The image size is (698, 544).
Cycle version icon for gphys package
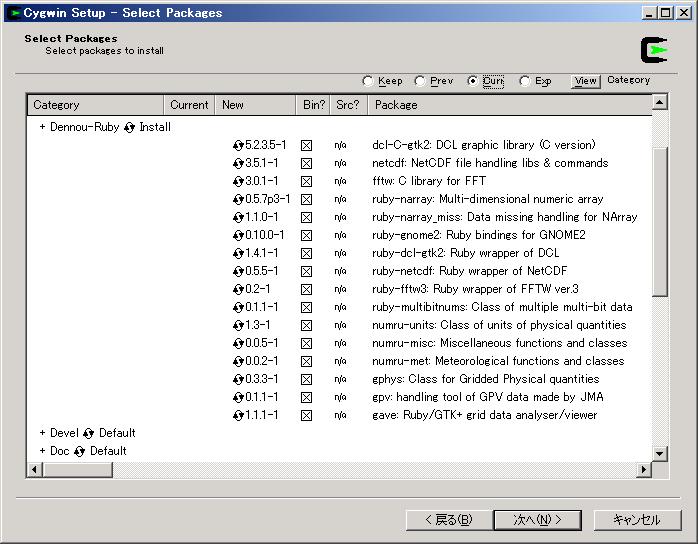(x=238, y=379)
